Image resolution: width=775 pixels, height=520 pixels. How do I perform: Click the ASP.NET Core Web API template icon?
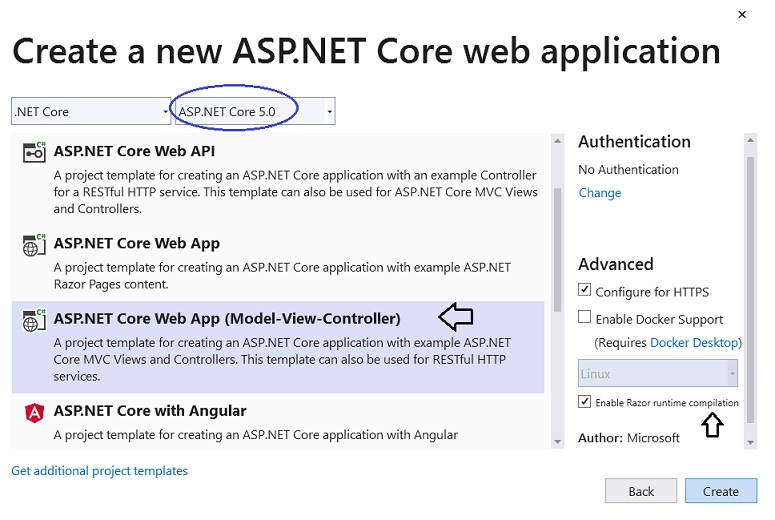(34, 152)
